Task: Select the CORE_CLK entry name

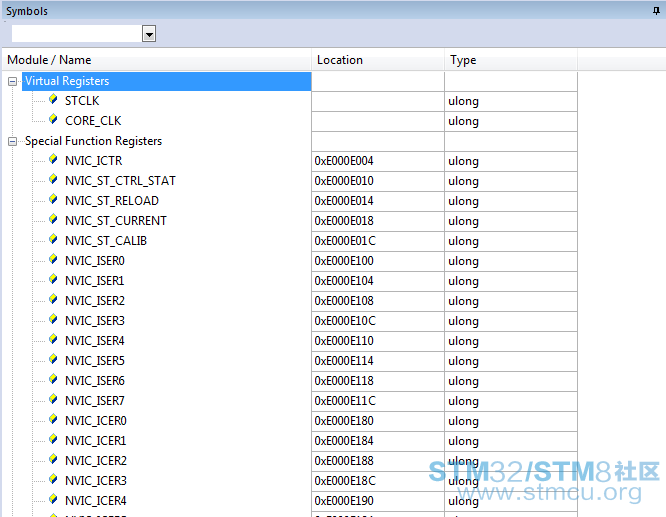Action: [93, 121]
